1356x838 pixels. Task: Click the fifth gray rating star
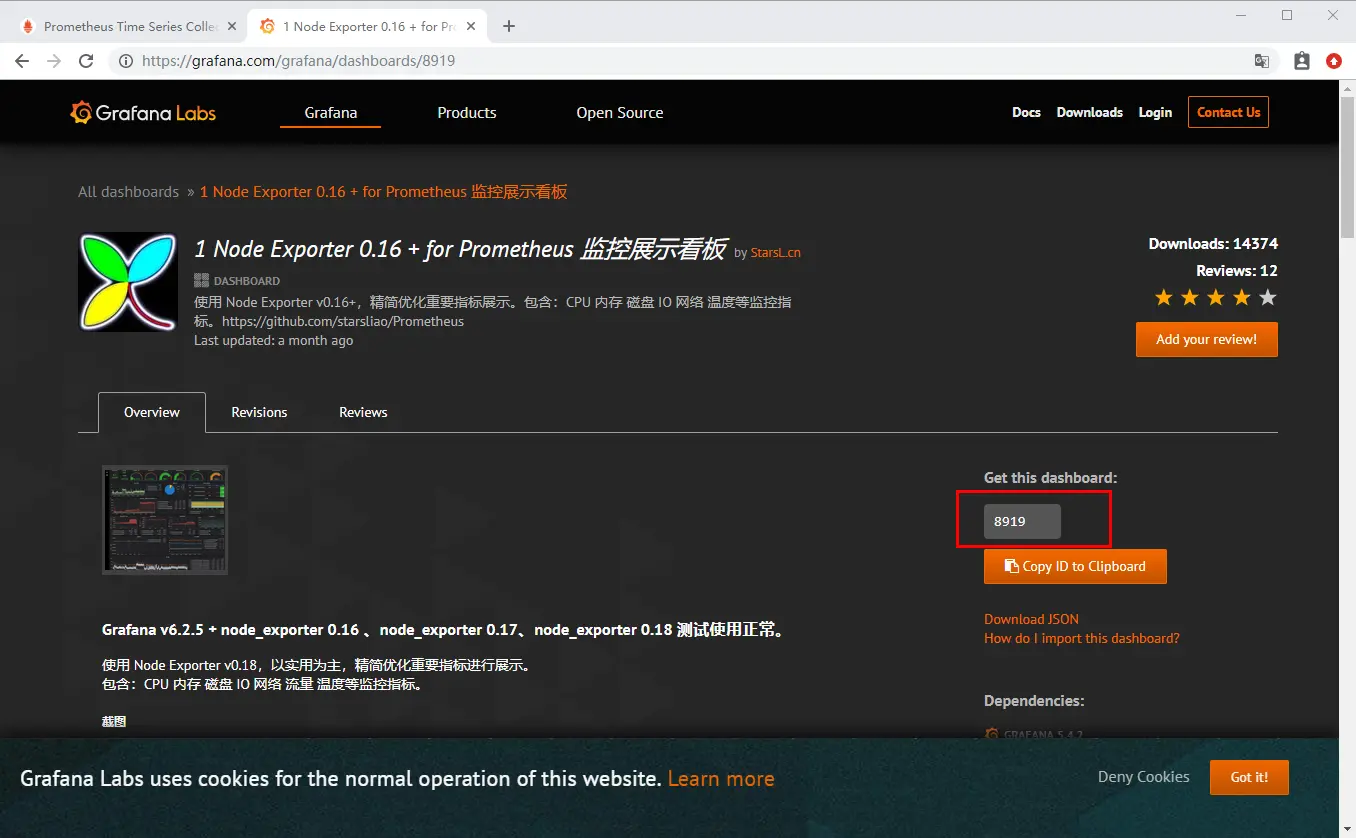pos(1268,297)
